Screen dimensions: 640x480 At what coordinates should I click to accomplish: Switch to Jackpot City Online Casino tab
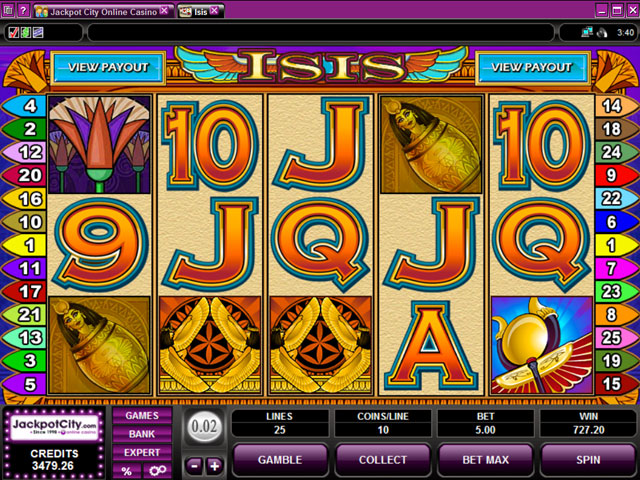[102, 12]
